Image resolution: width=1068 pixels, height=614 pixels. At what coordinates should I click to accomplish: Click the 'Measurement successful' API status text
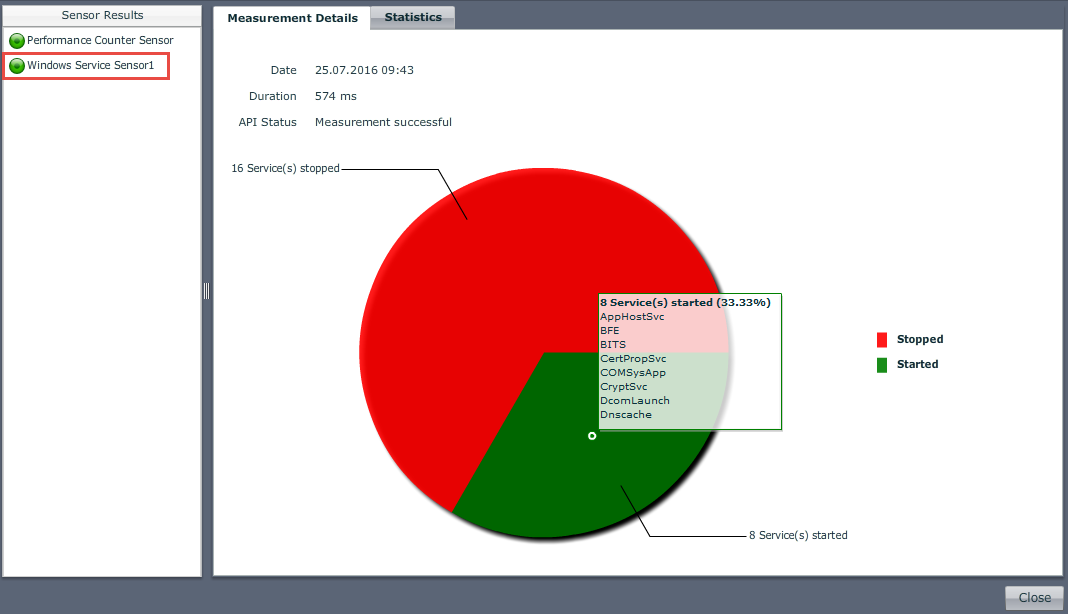[x=383, y=123]
